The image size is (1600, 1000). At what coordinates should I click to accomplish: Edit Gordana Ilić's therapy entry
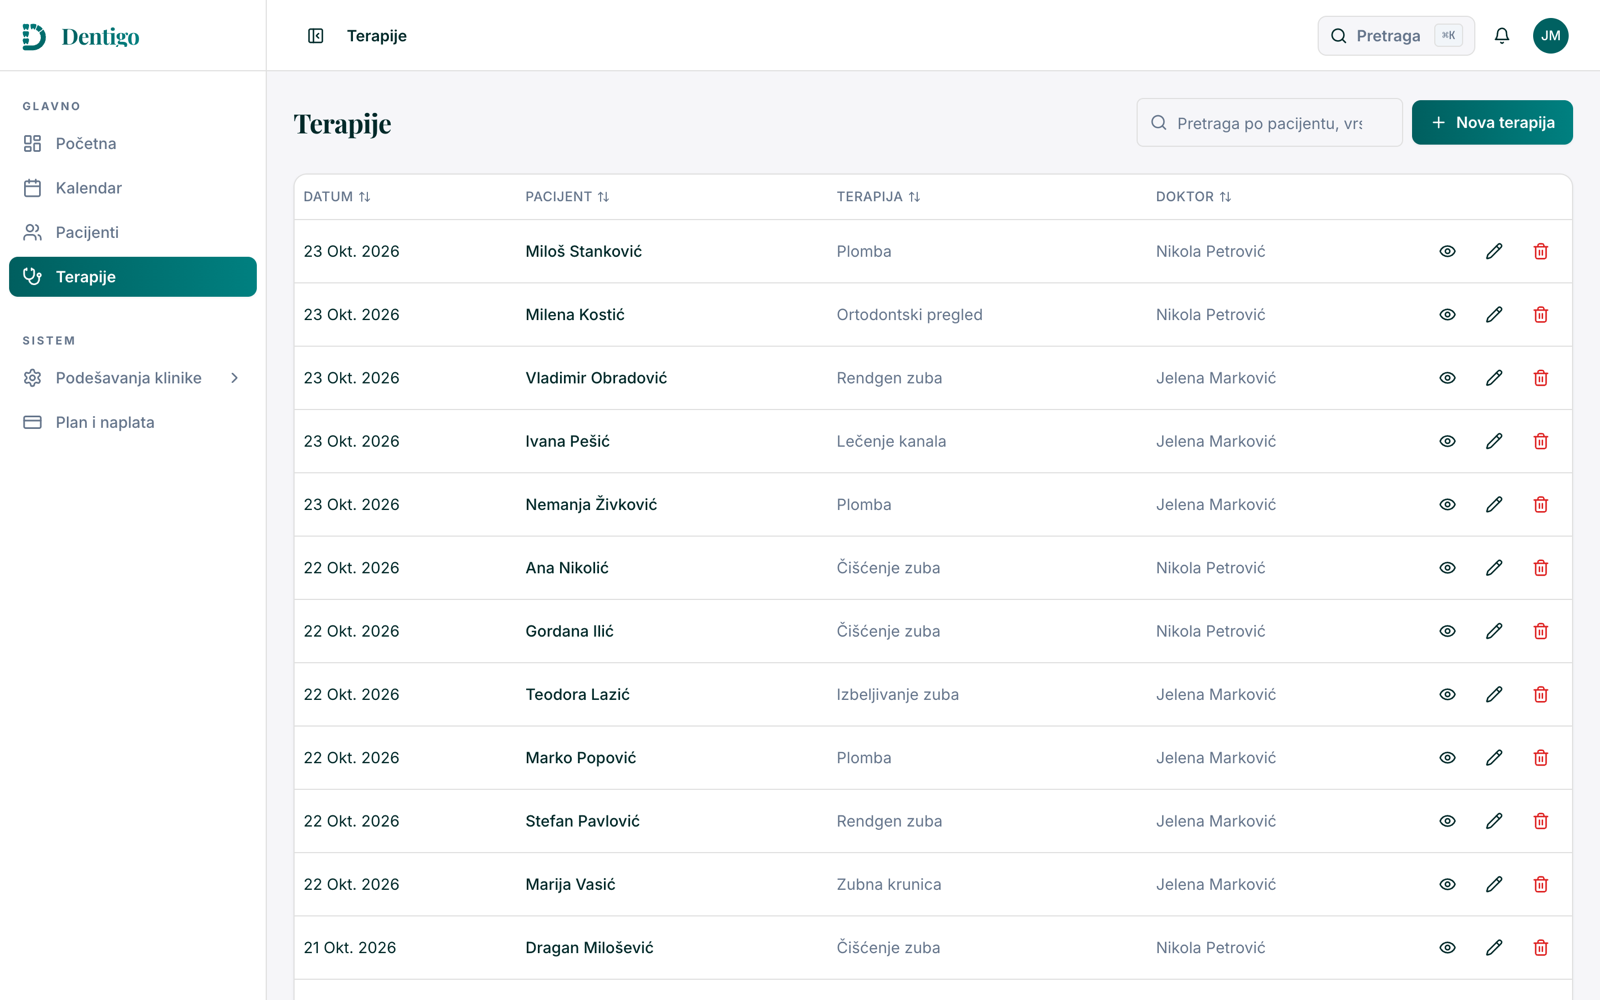pos(1494,631)
